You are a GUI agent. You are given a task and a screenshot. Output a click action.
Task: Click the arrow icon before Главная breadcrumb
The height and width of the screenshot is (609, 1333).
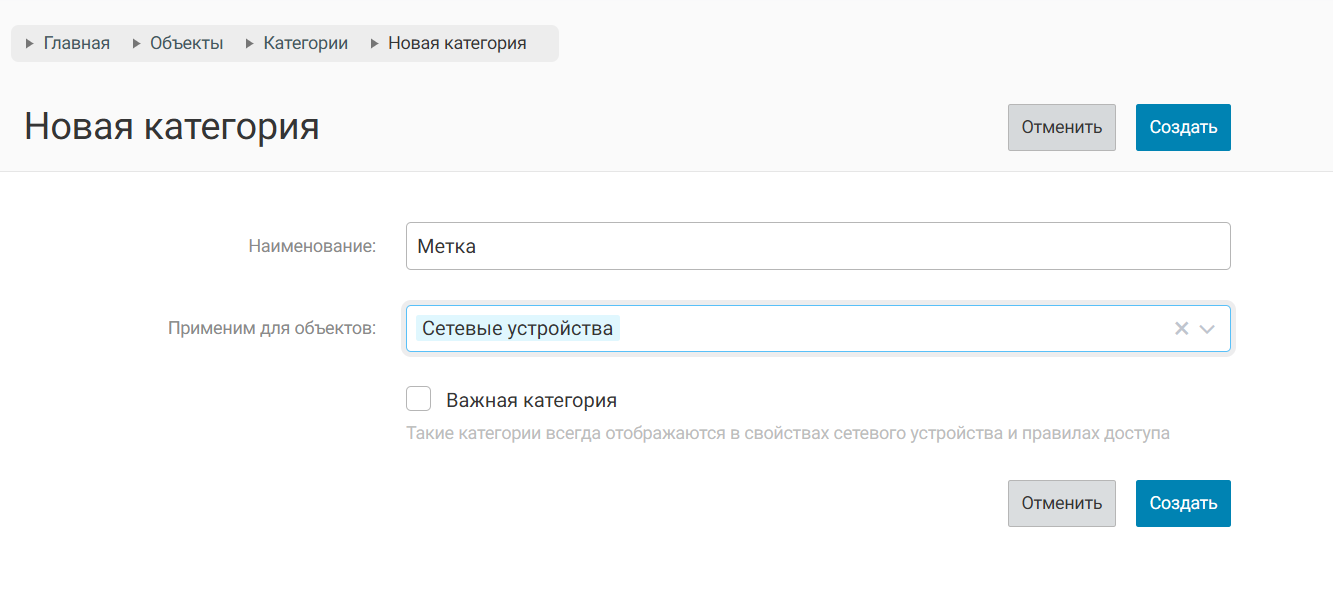click(30, 44)
